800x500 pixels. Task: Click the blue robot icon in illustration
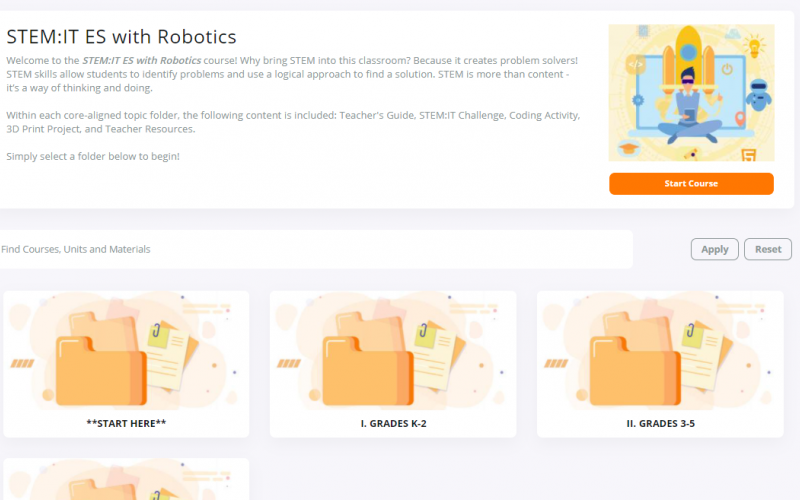point(759,95)
